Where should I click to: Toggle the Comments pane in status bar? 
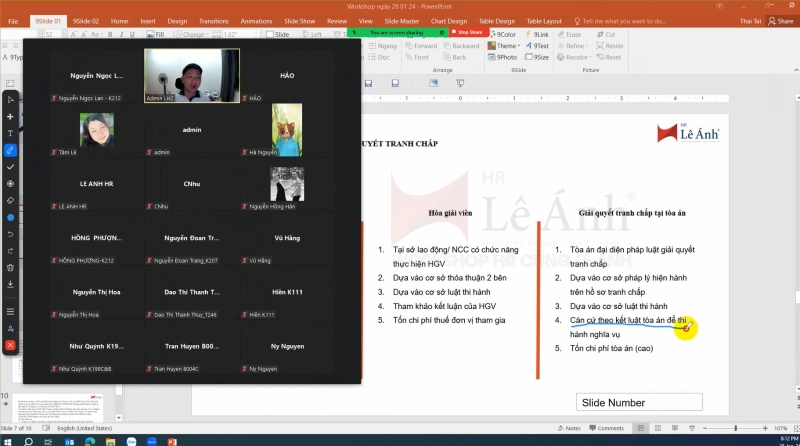[608, 428]
